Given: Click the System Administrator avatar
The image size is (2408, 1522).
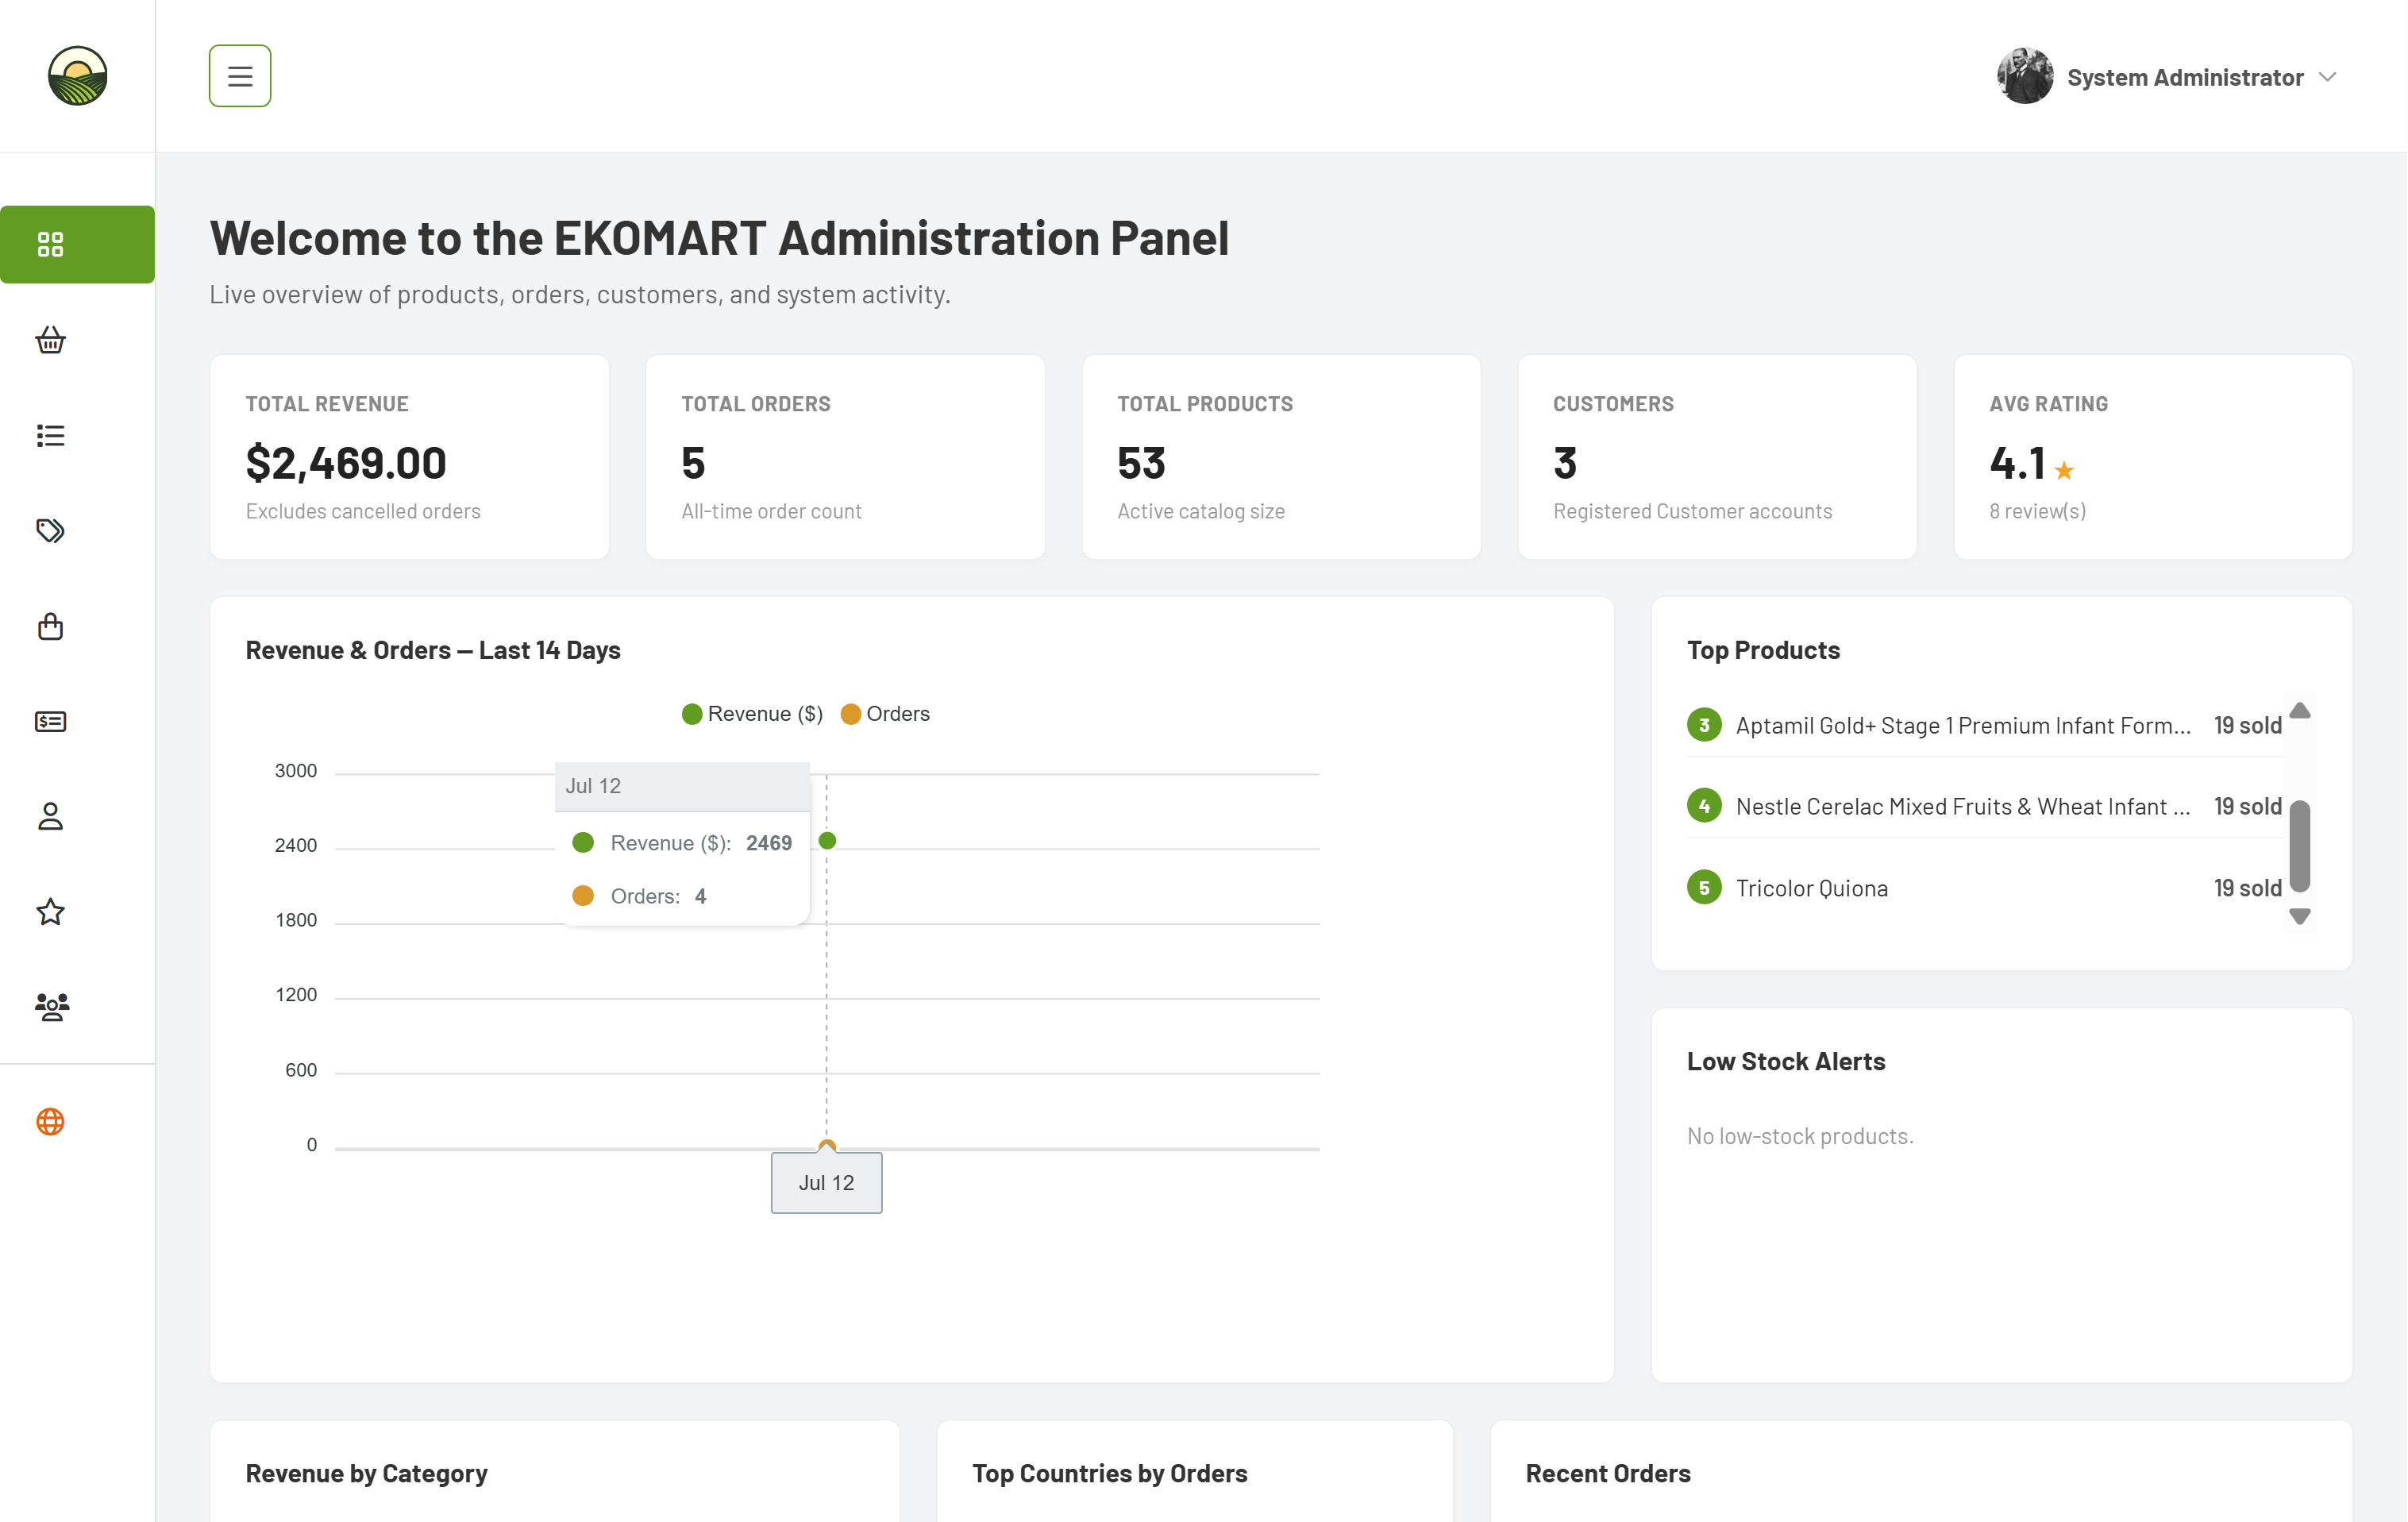Looking at the screenshot, I should tap(2024, 76).
